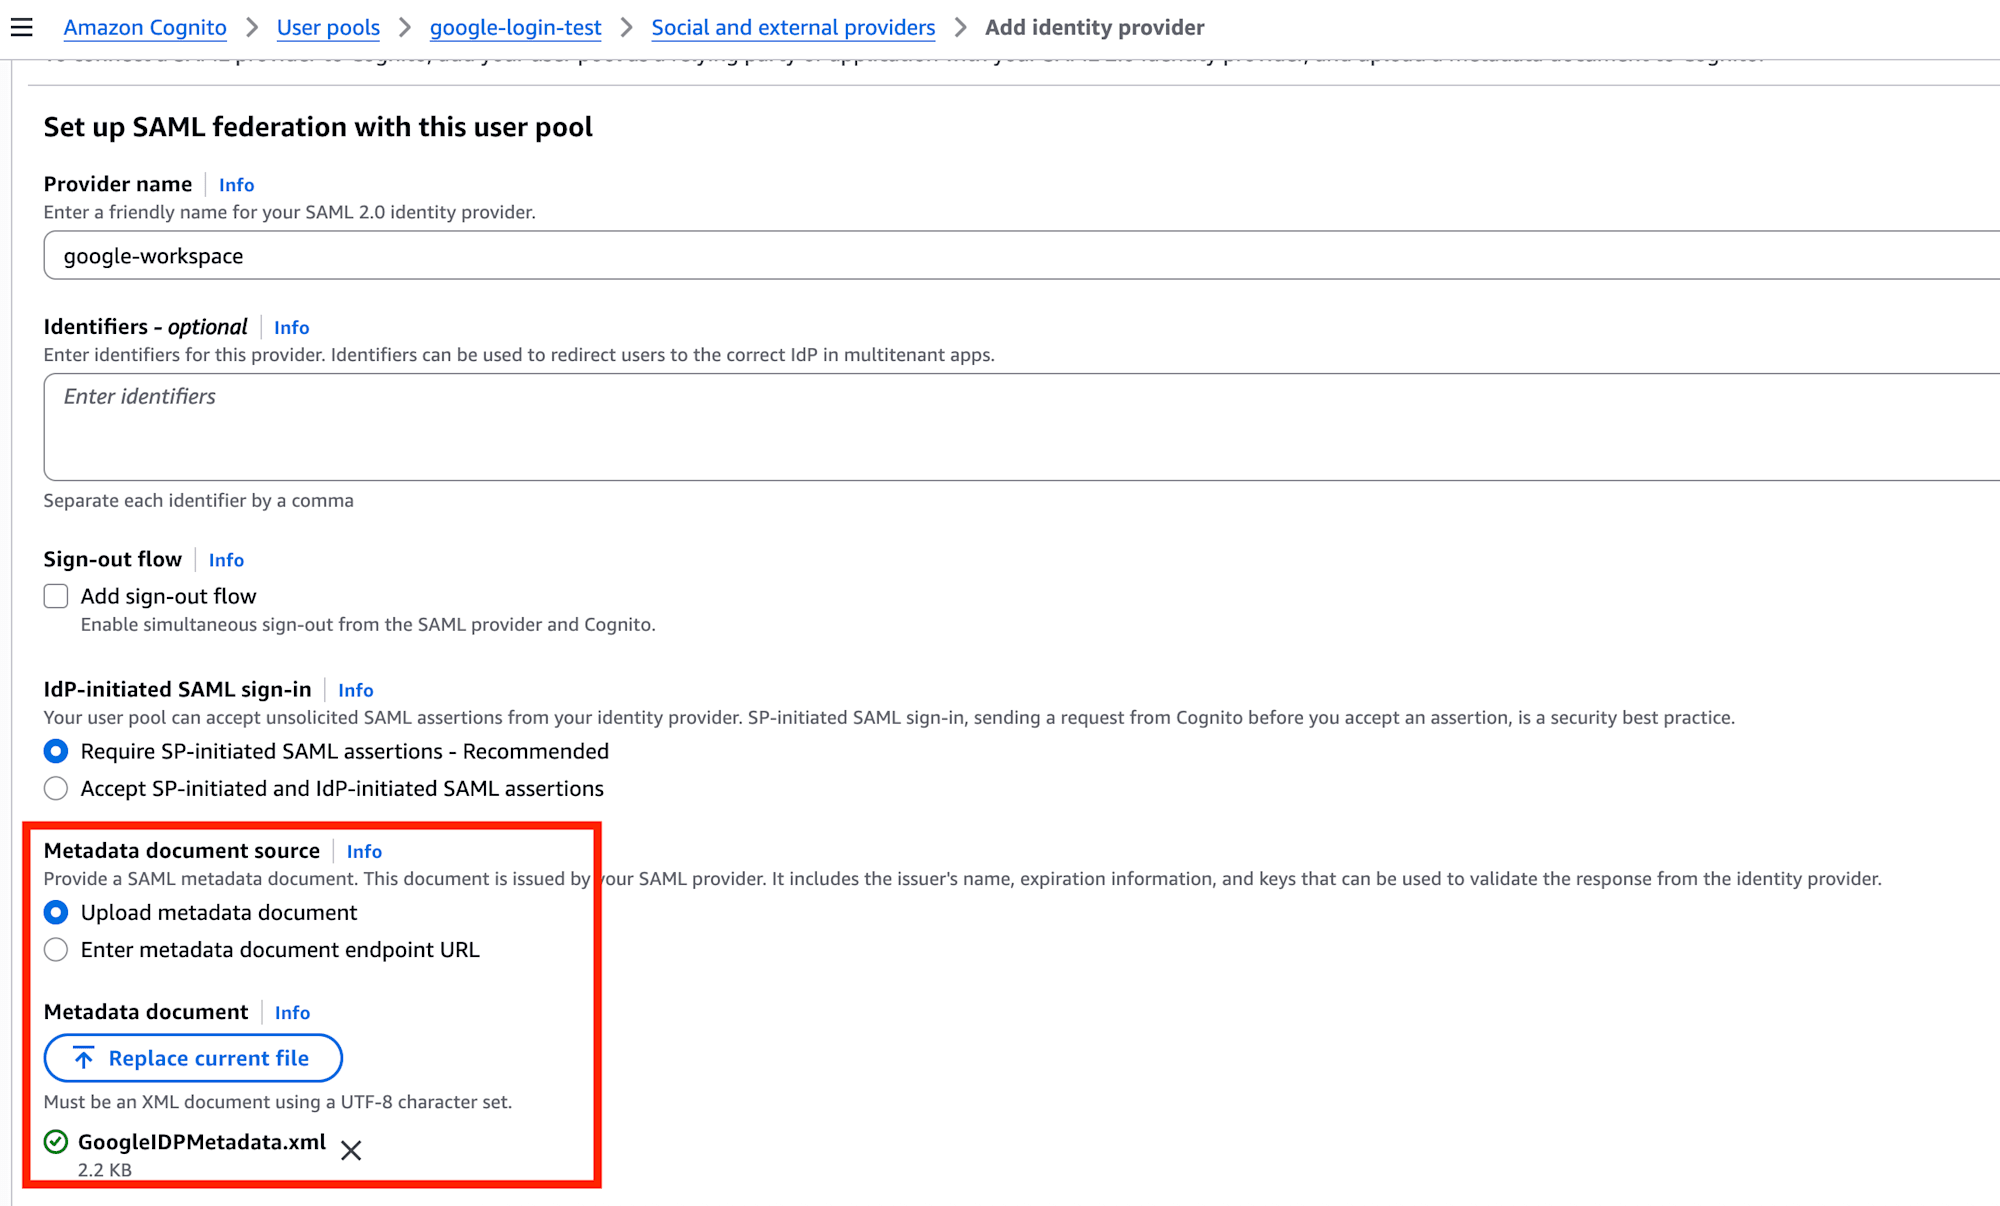This screenshot has width=2000, height=1206.
Task: Go to Amazon Cognito breadcrumb
Action: [x=145, y=27]
